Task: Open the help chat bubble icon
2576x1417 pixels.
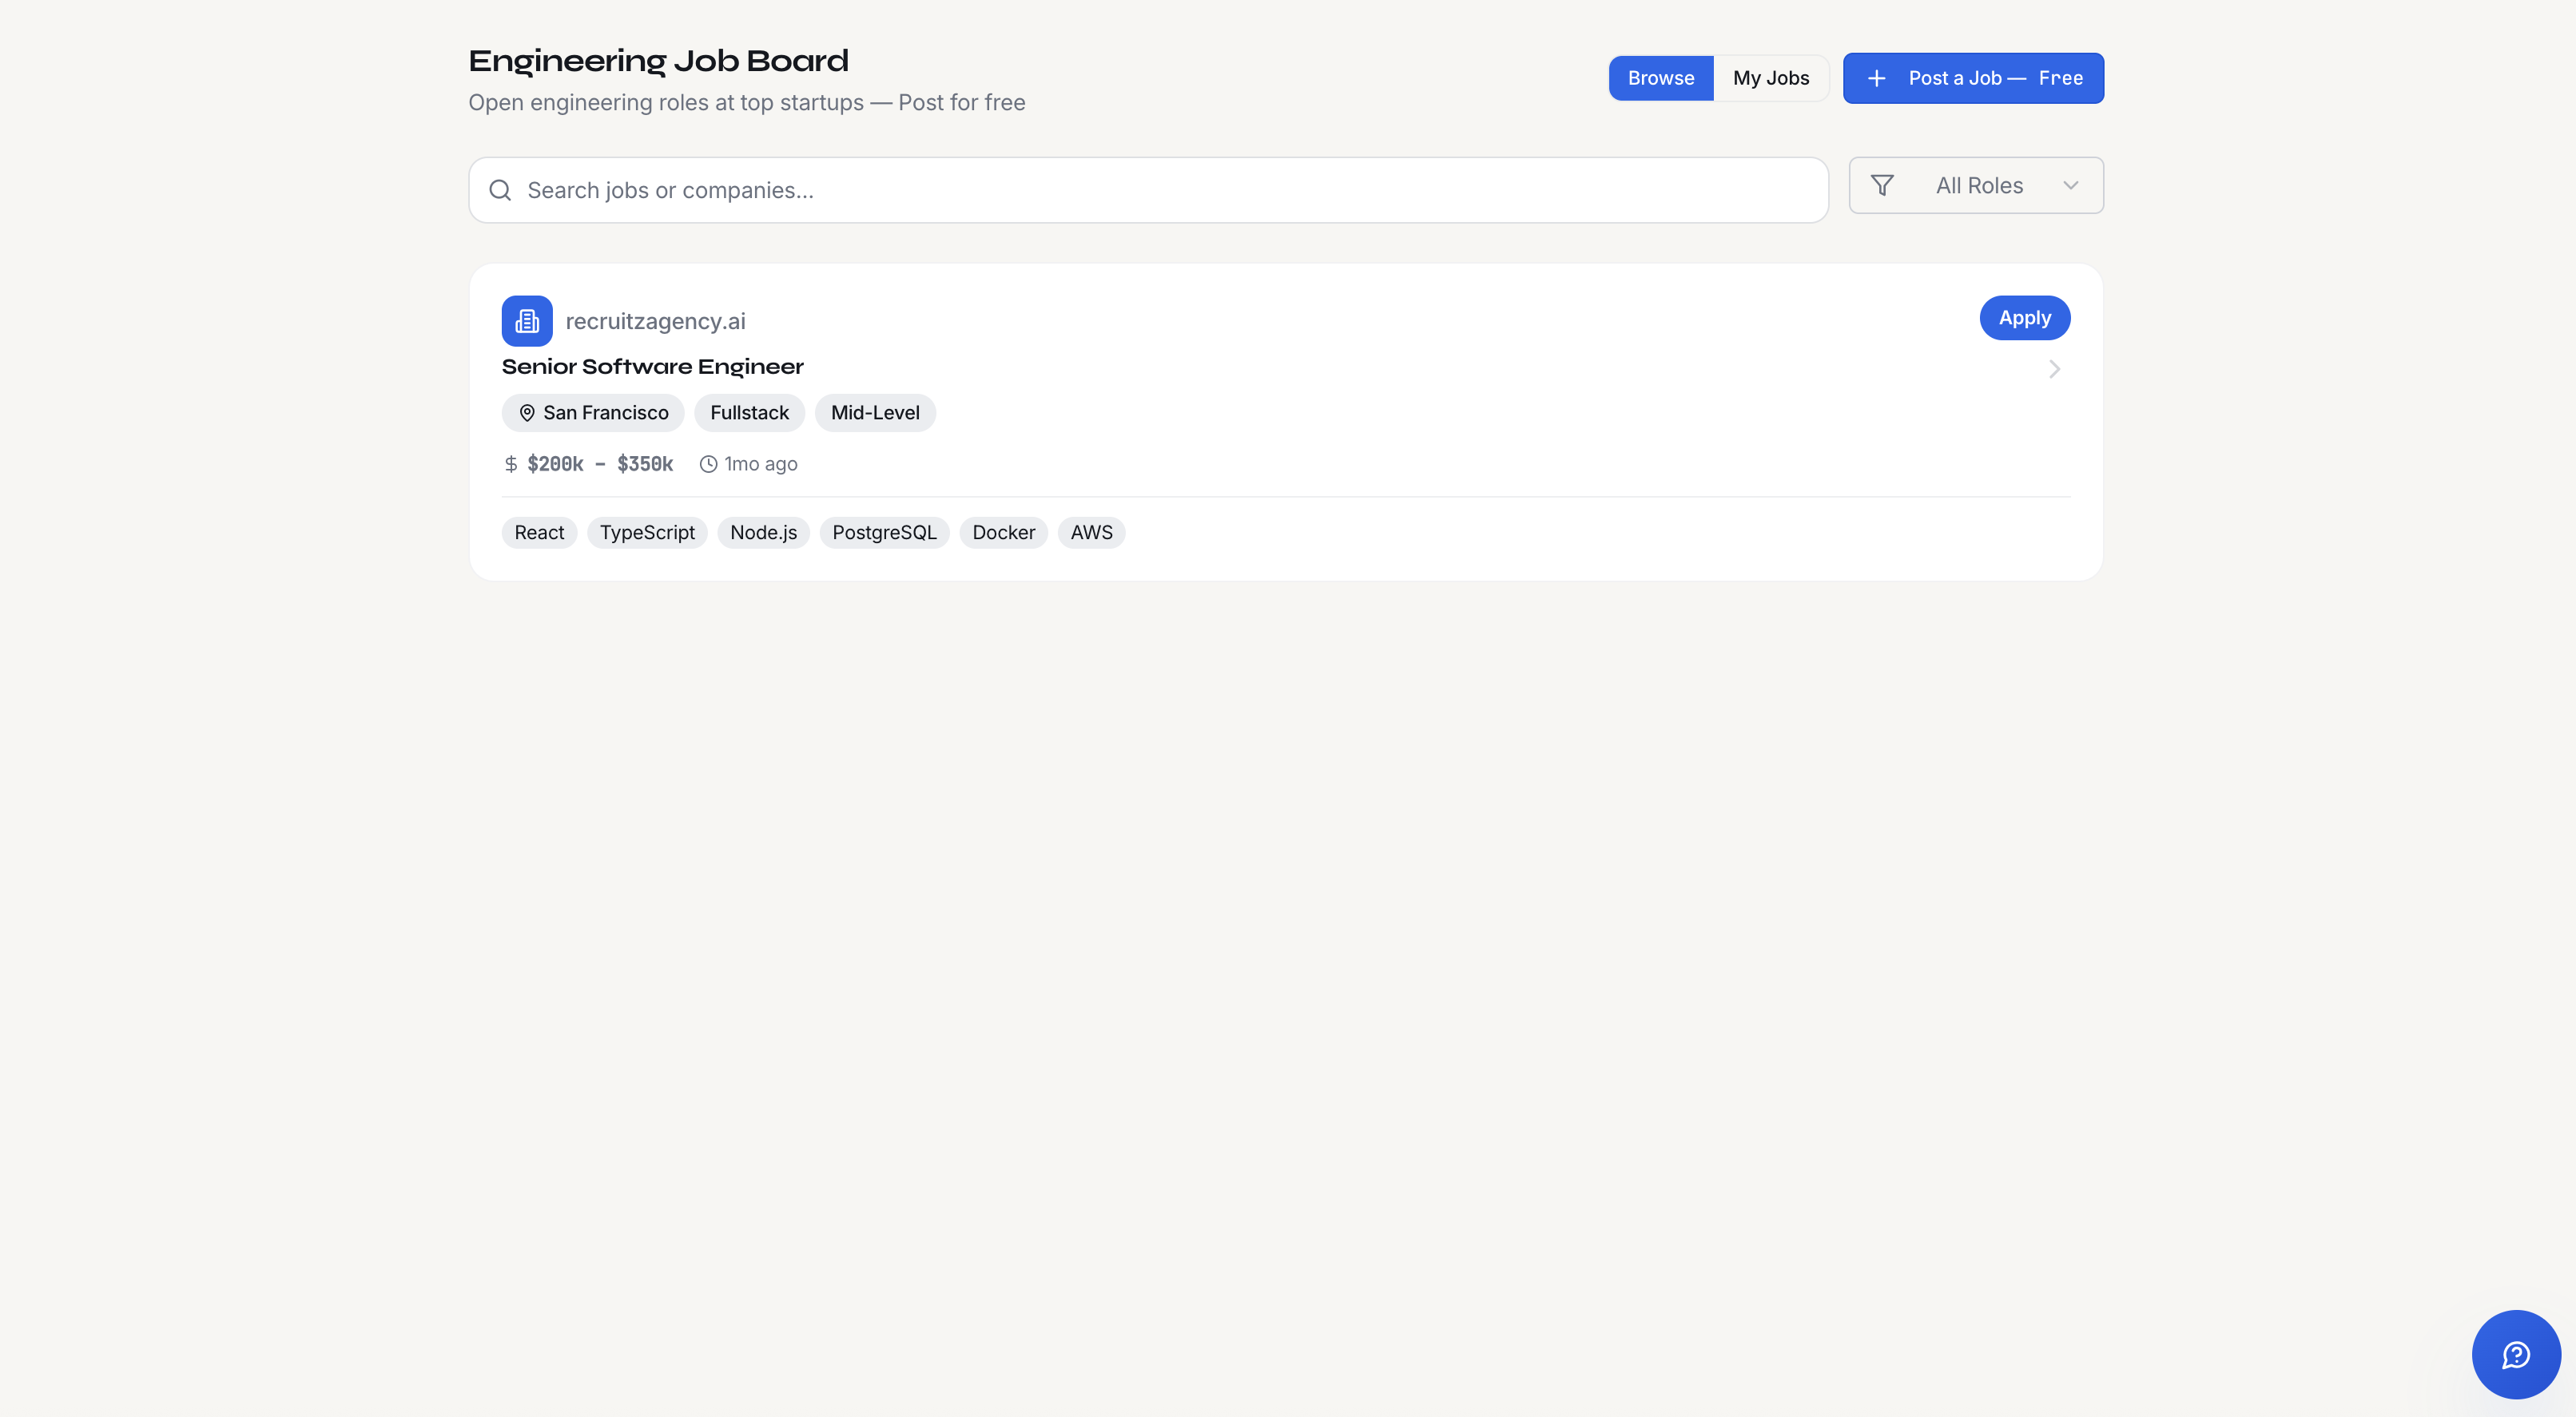Action: coord(2515,1354)
